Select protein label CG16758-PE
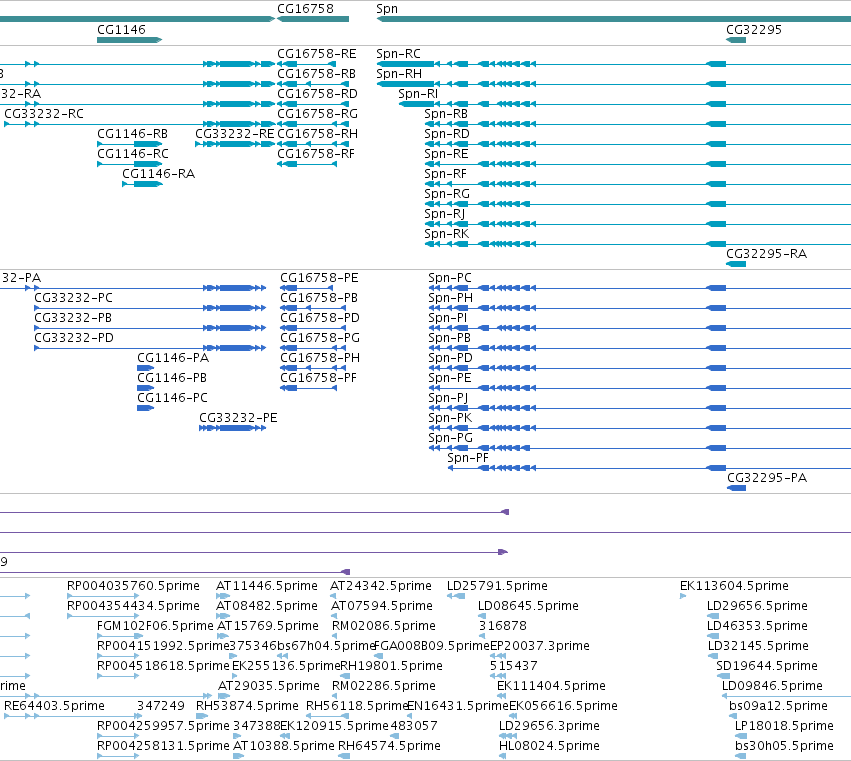The height and width of the screenshot is (761, 851). coord(319,278)
